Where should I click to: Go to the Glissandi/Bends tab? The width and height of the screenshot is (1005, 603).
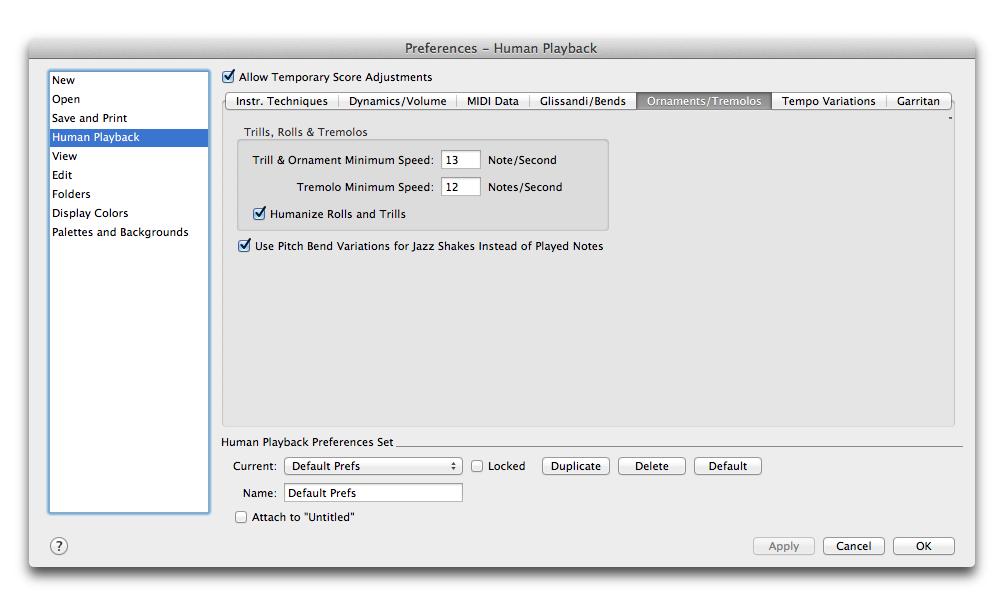(582, 101)
